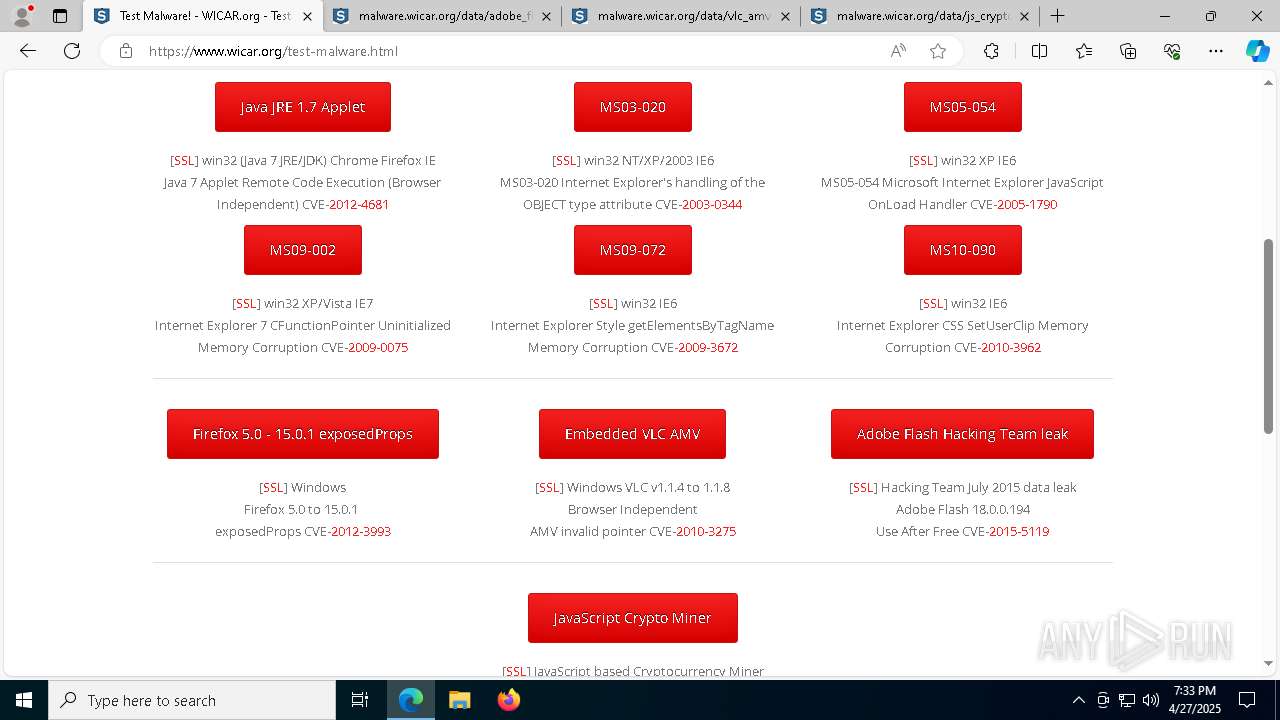Viewport: 1280px width, 720px height.
Task: Click the scrollbar down arrow
Action: tap(1268, 663)
